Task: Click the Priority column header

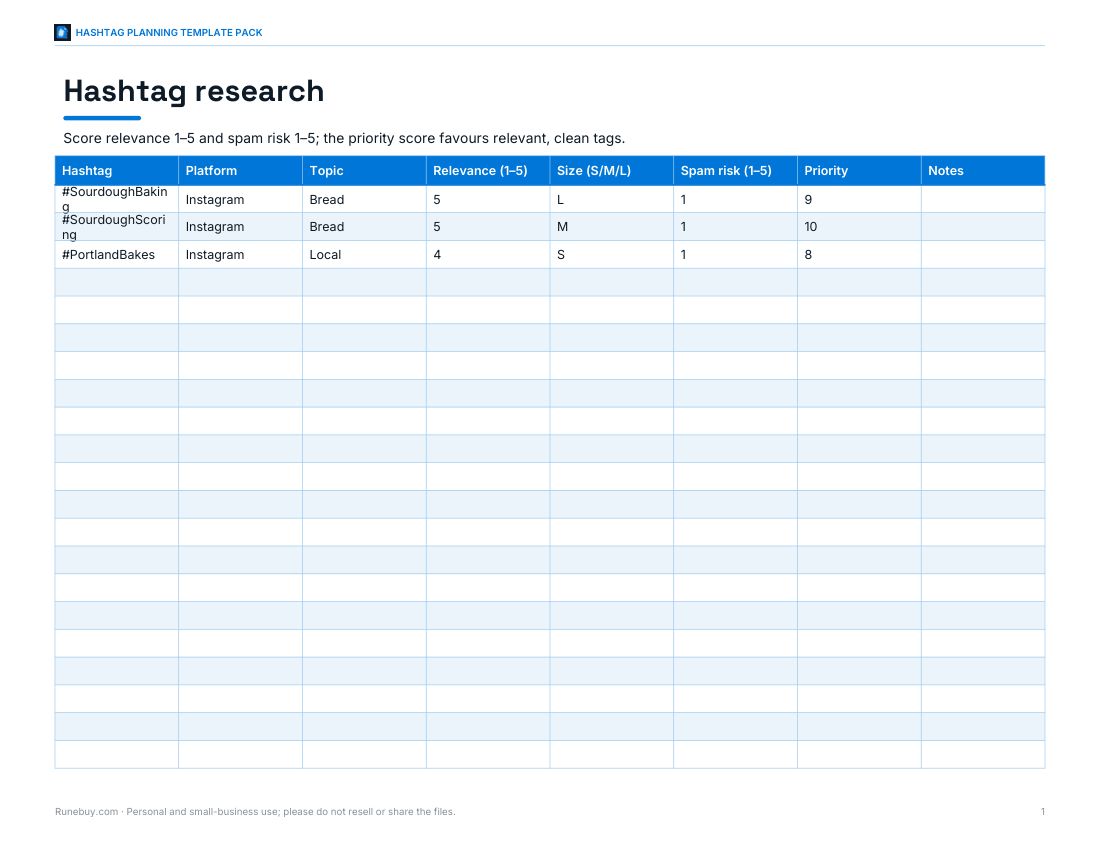Action: (x=859, y=170)
